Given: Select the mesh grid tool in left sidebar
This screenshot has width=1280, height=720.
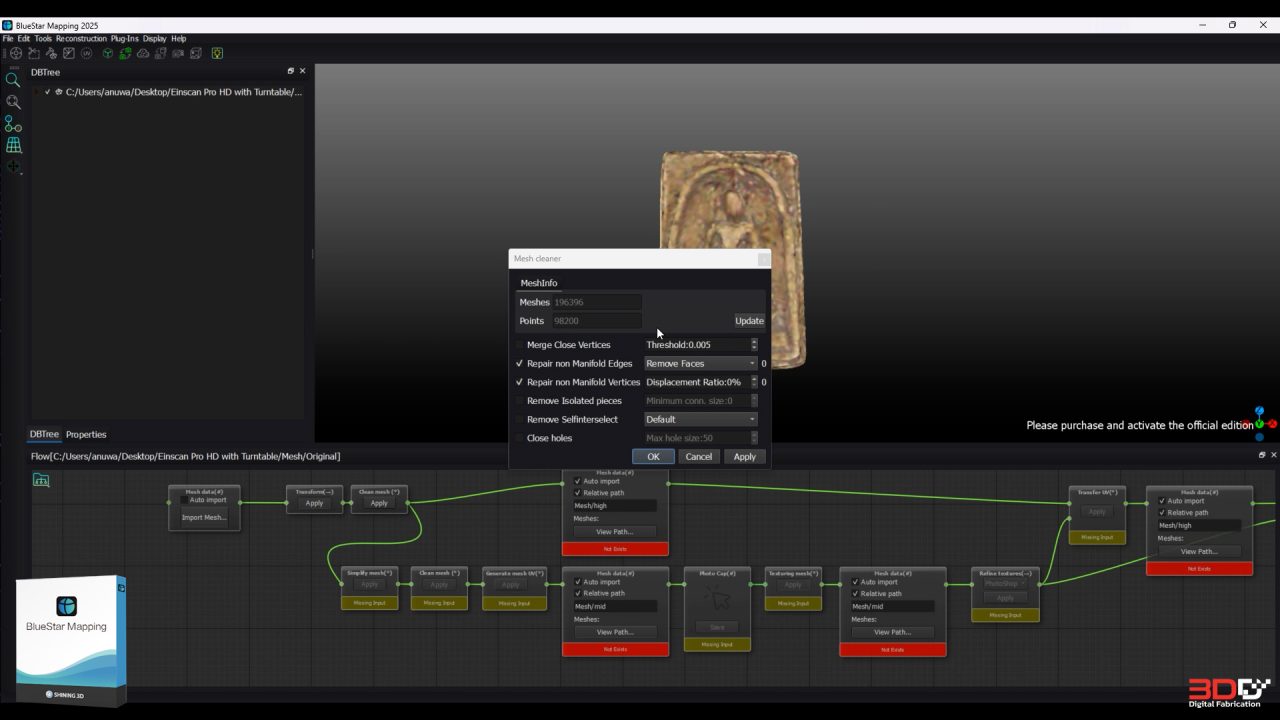Looking at the screenshot, I should [x=14, y=144].
